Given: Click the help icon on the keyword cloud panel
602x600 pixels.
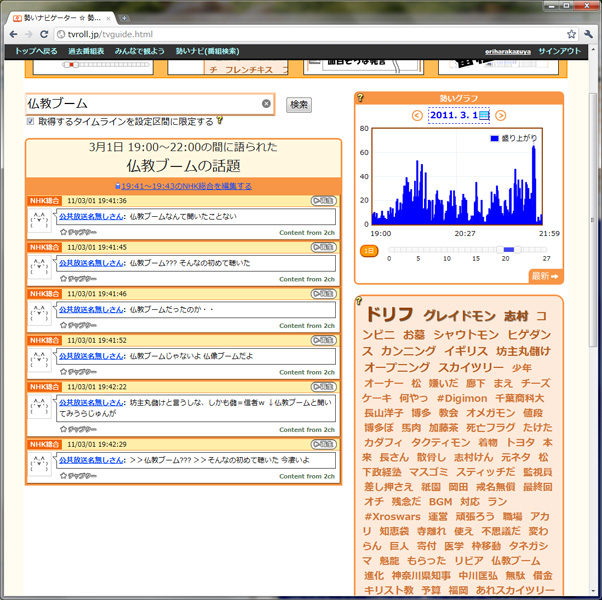Looking at the screenshot, I should 359,301.
